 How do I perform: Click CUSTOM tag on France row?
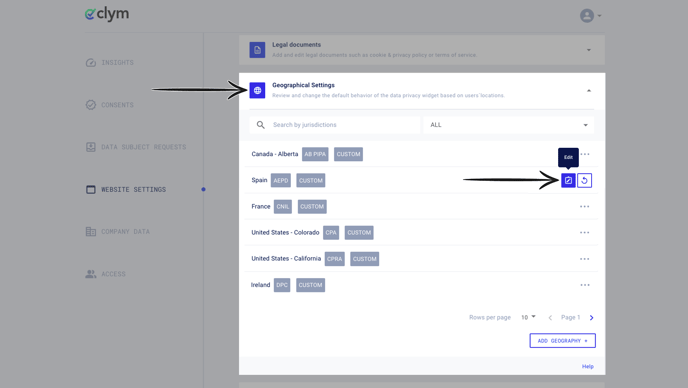[x=312, y=207]
